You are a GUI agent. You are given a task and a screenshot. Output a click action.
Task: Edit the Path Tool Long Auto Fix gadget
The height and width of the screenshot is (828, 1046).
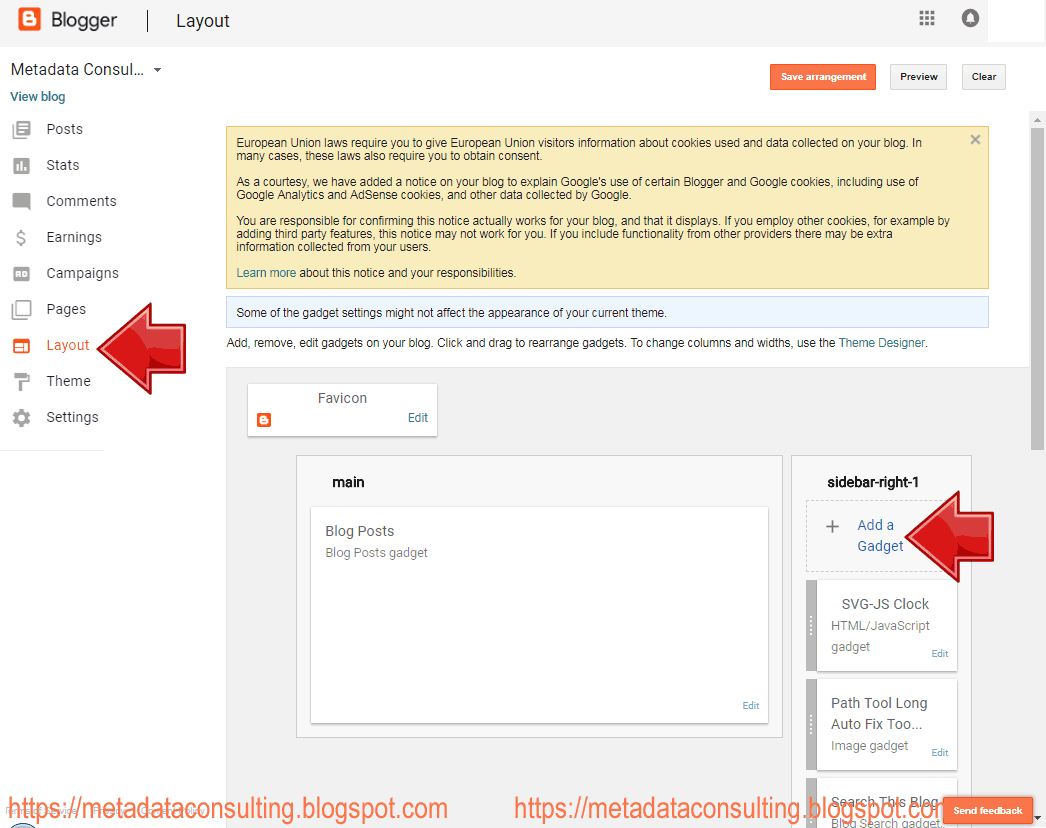pos(939,752)
